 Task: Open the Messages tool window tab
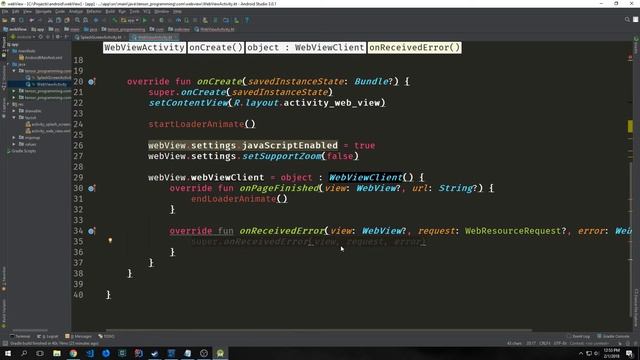(78, 336)
